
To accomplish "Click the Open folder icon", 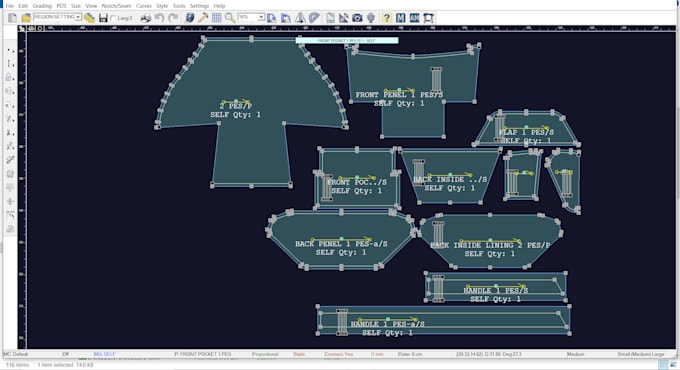I will pos(26,18).
